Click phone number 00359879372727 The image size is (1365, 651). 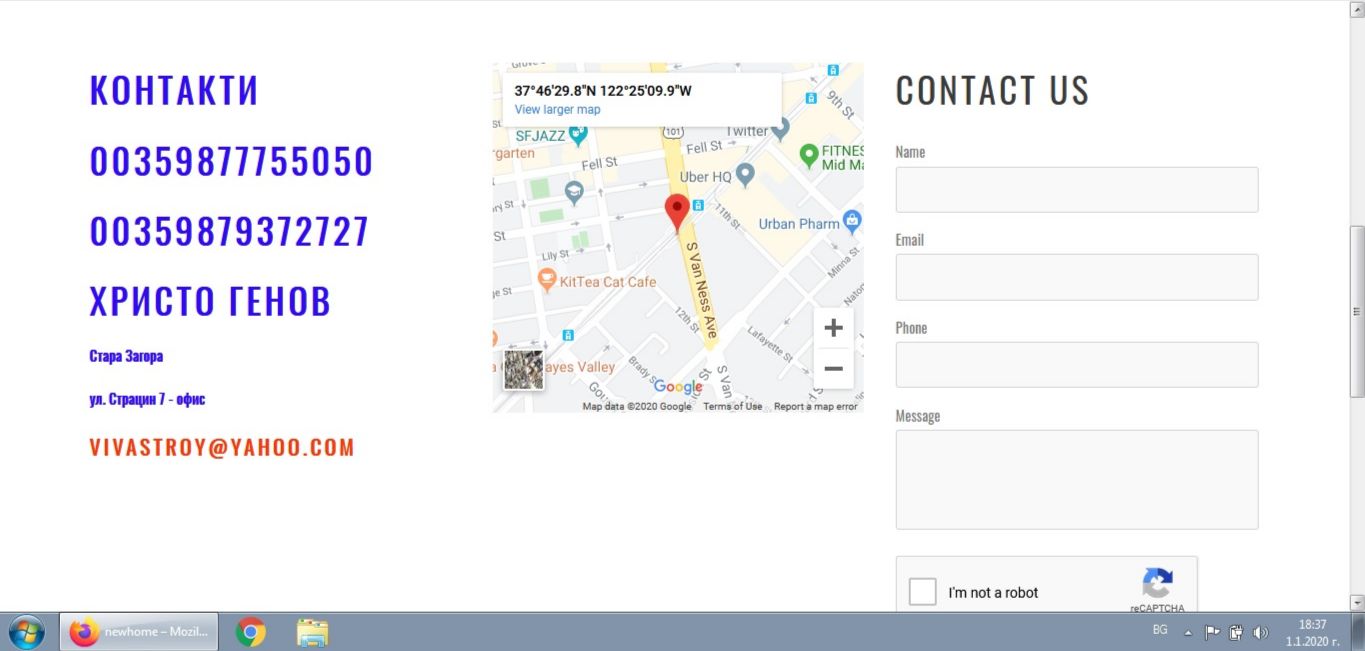click(x=229, y=232)
